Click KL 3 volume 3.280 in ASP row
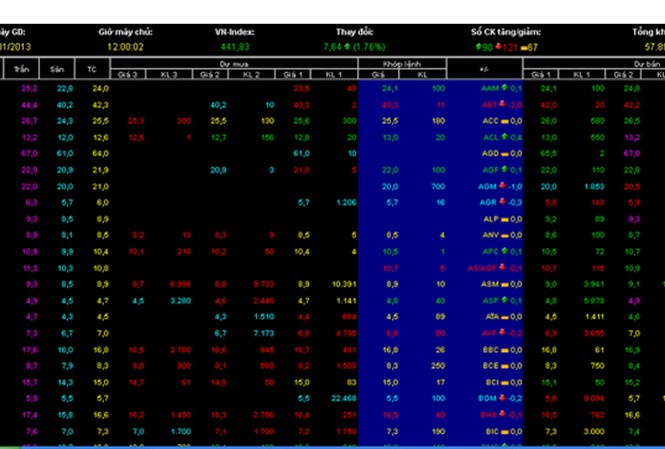This screenshot has height=449, width=665. click(x=181, y=301)
